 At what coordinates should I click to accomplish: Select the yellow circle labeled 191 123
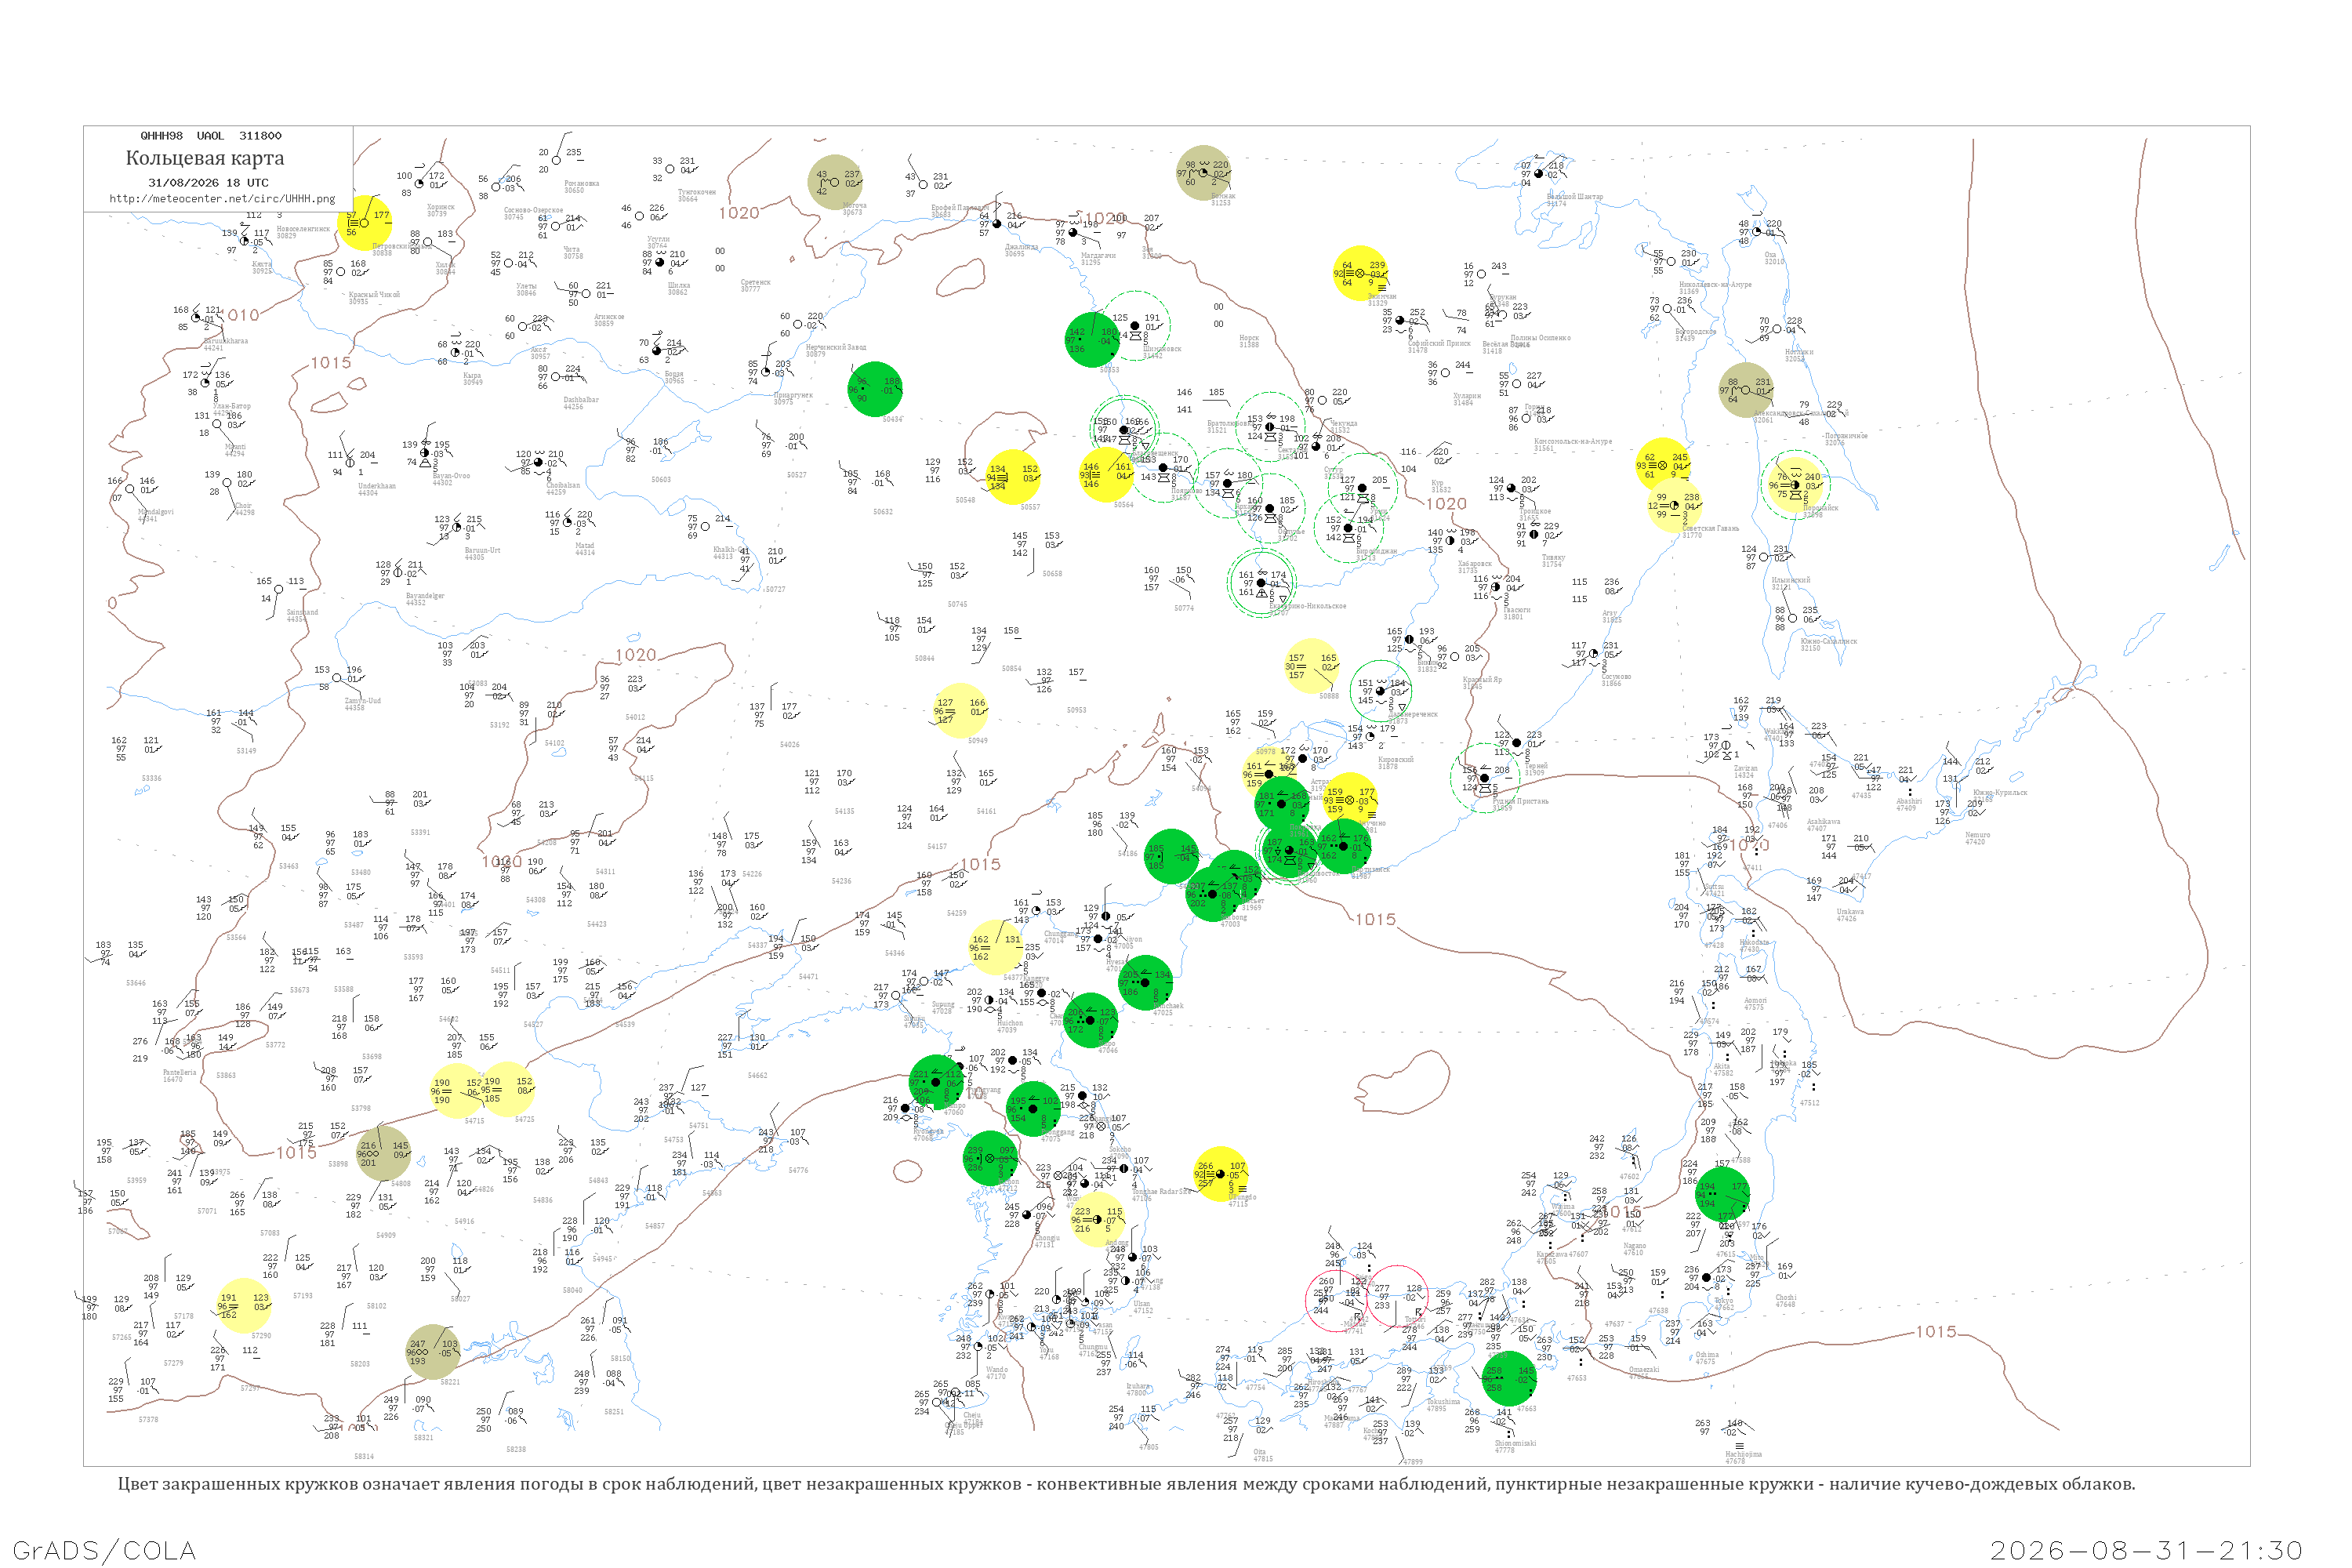tap(243, 1306)
